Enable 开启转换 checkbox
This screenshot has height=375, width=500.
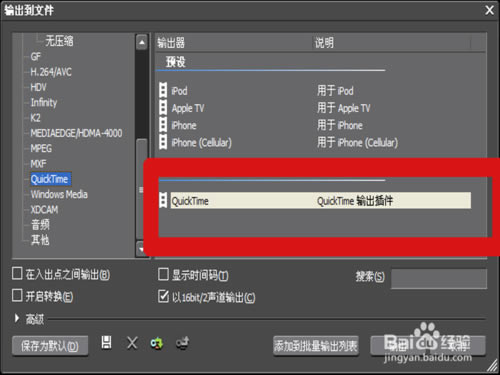[17, 295]
